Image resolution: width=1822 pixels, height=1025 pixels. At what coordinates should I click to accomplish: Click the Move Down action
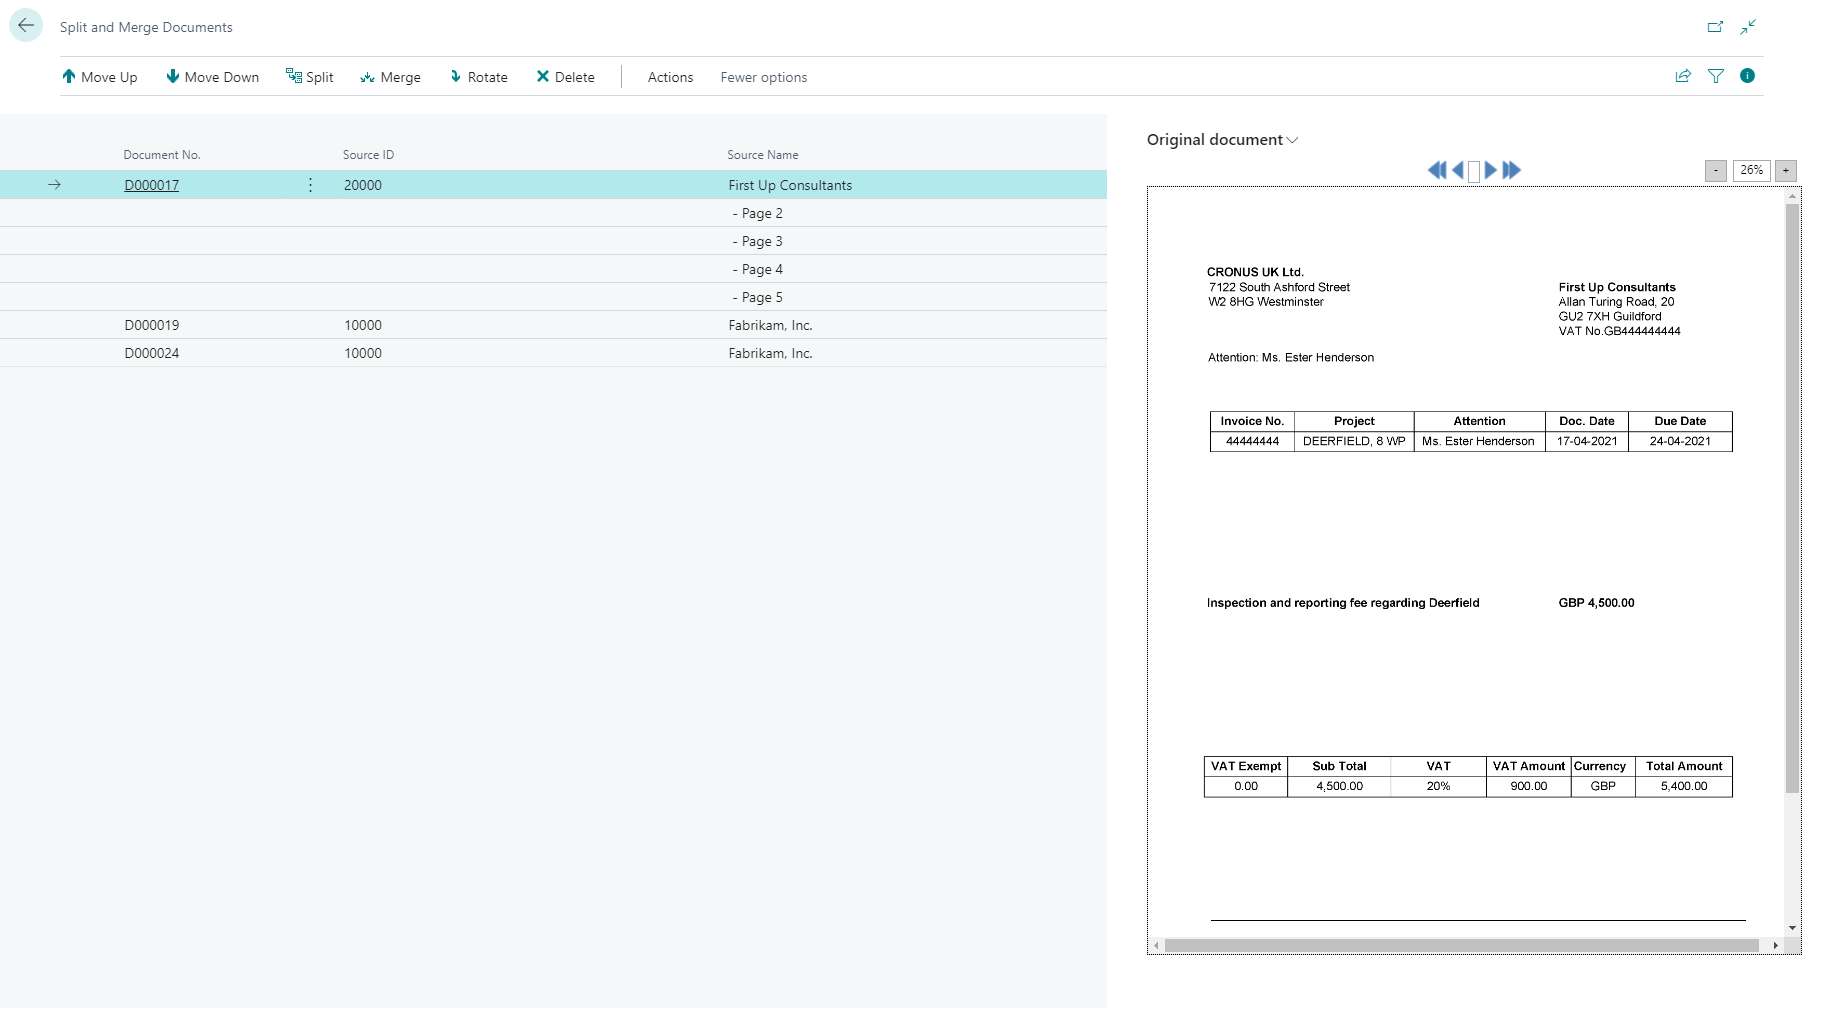coord(212,77)
